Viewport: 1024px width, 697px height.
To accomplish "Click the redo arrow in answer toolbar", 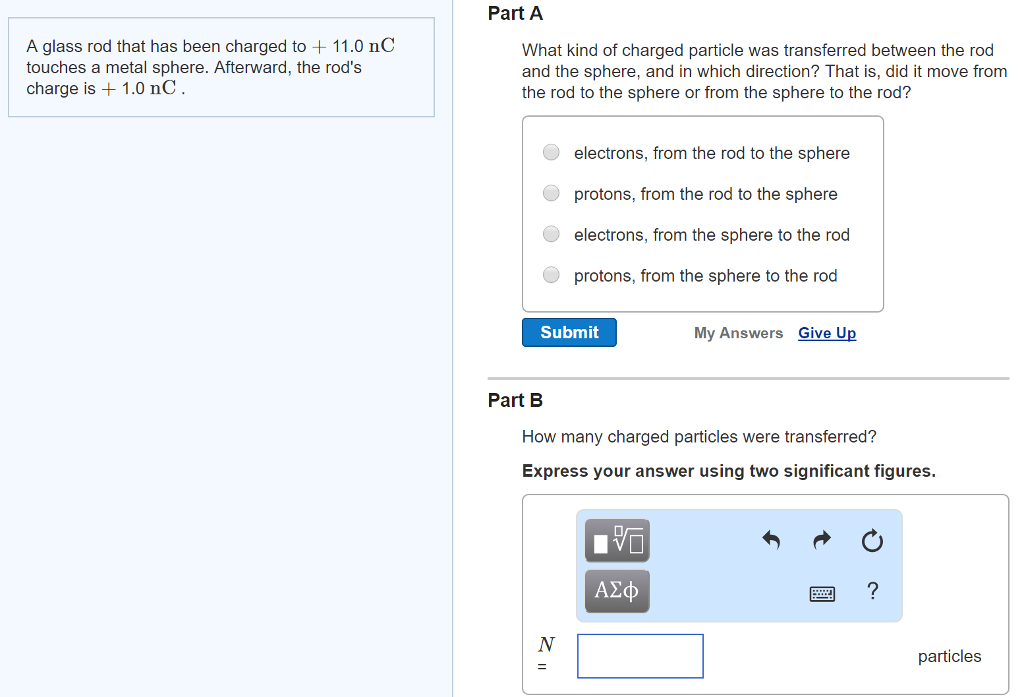I will [x=821, y=541].
